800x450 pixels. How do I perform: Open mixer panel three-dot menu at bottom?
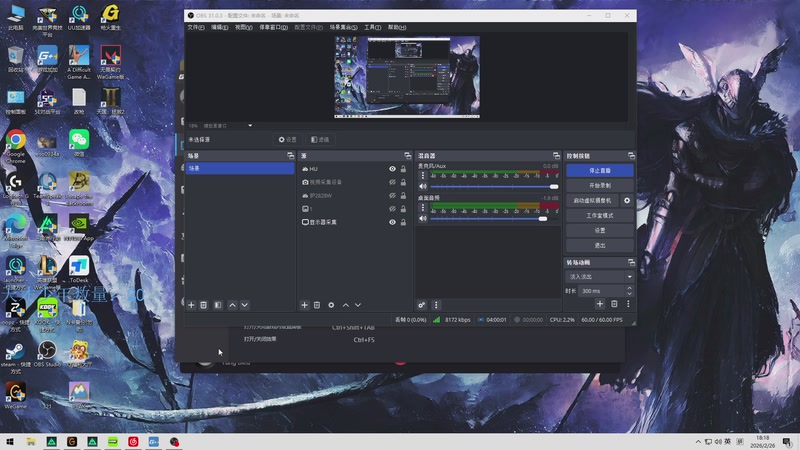[x=436, y=305]
